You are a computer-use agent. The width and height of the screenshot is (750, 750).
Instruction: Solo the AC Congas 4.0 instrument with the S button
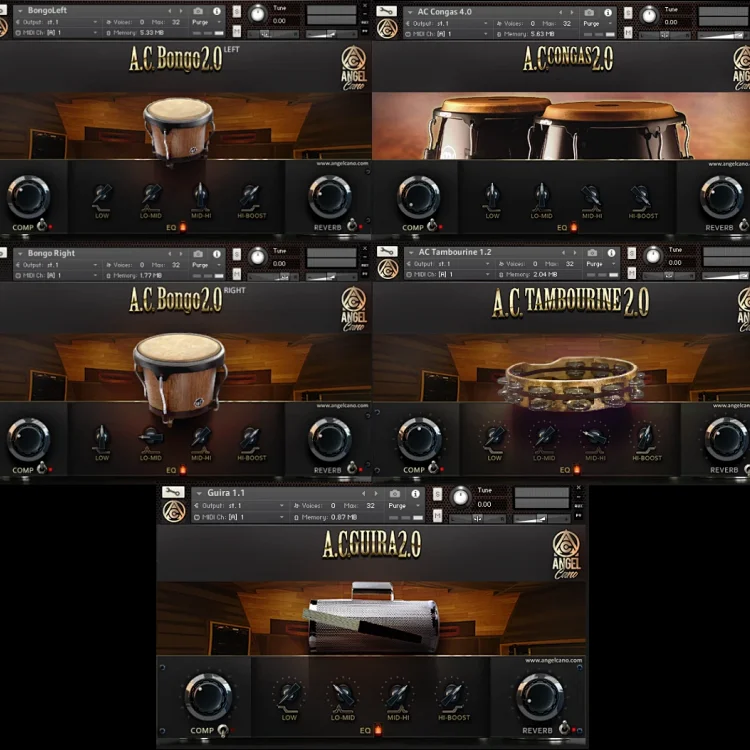628,13
